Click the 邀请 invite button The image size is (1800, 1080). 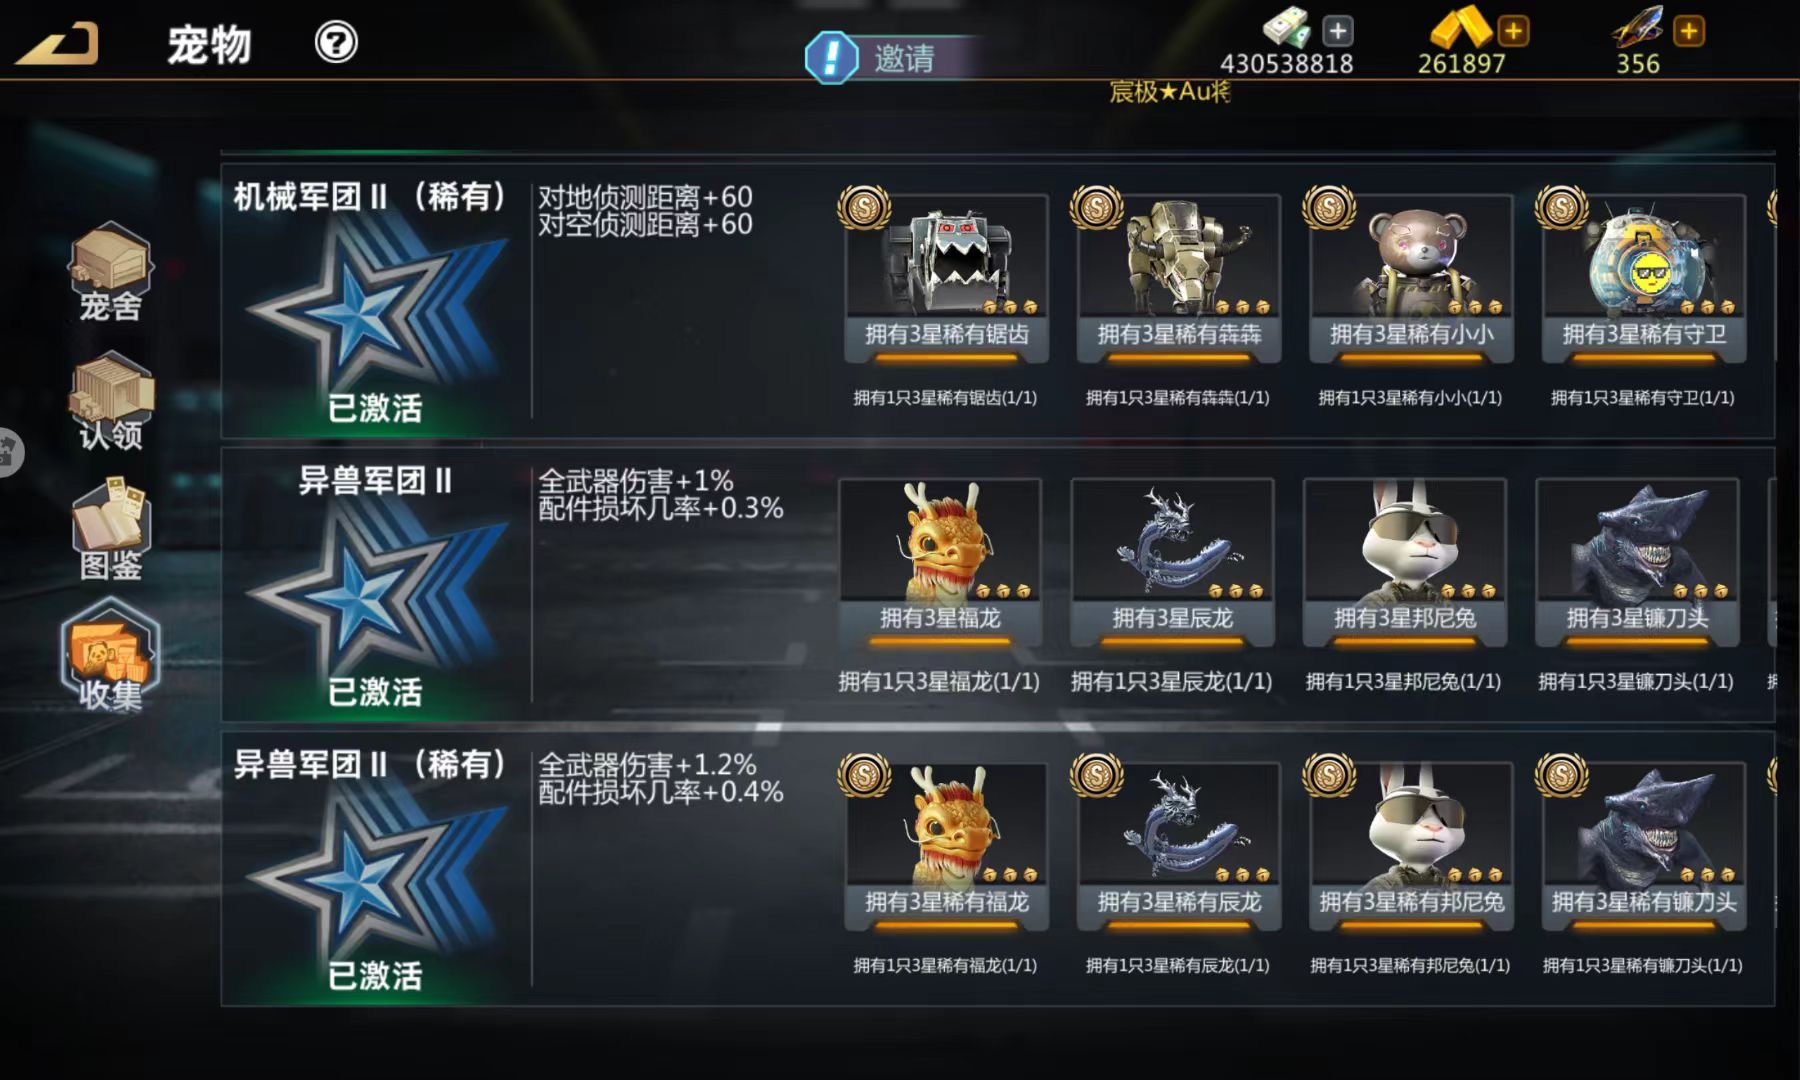click(904, 58)
